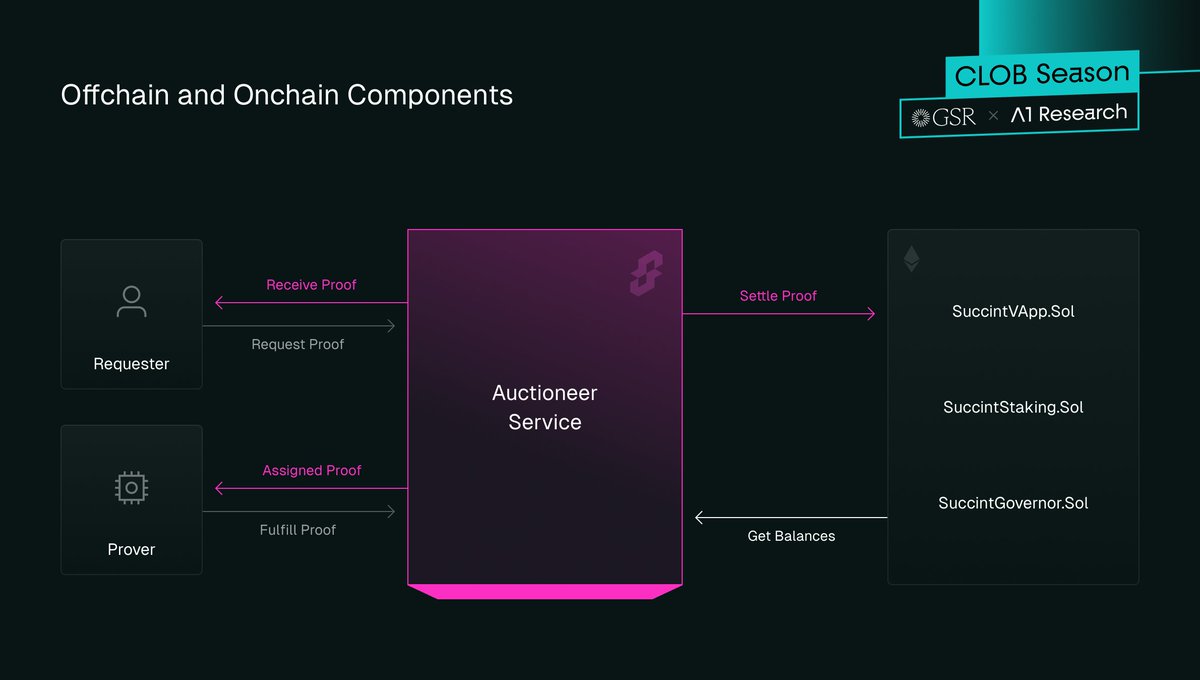Select the Assigned Proof label
The image size is (1200, 680).
coord(312,470)
